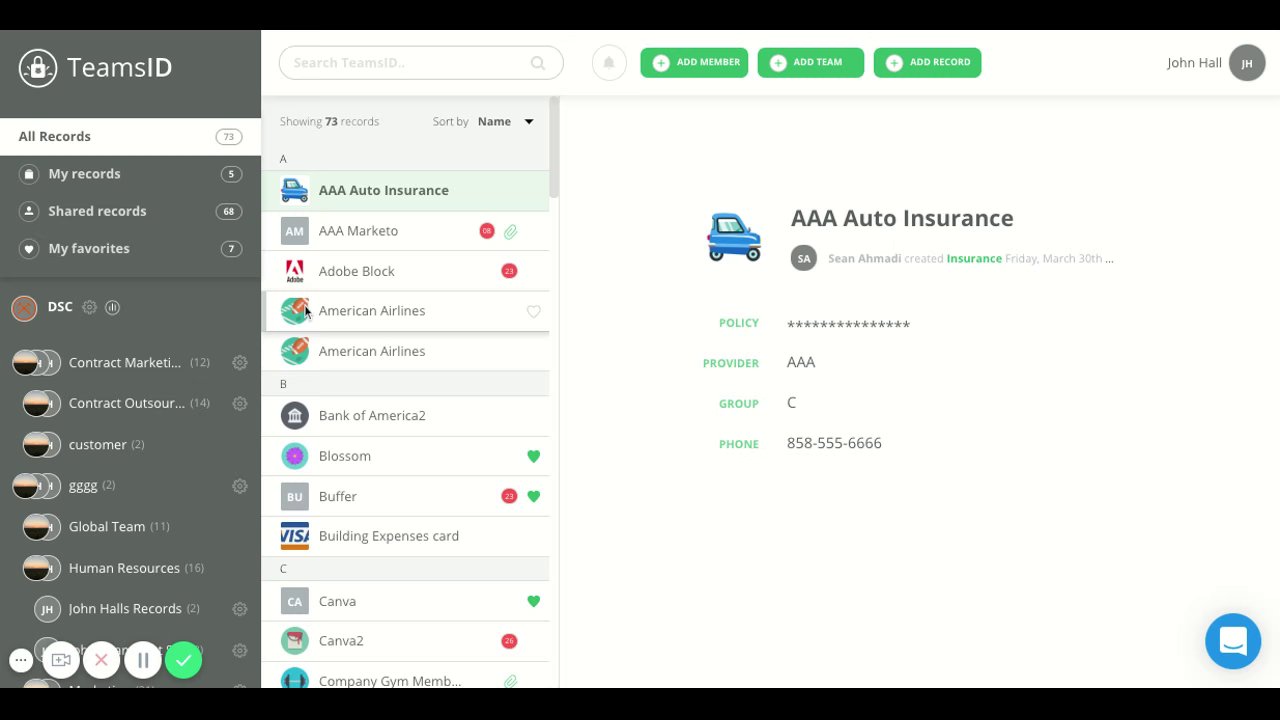Open the Global Team
The height and width of the screenshot is (720, 1280).
[107, 527]
